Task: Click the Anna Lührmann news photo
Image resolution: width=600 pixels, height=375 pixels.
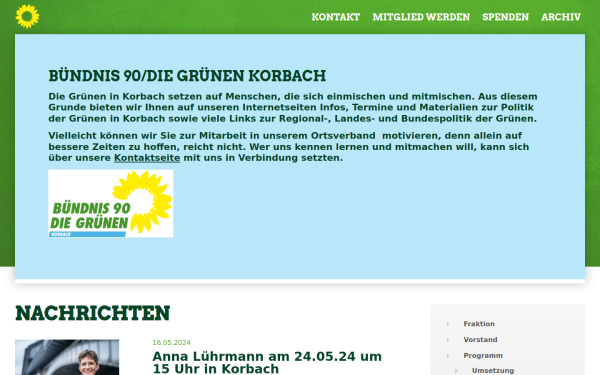Action: tap(67, 357)
